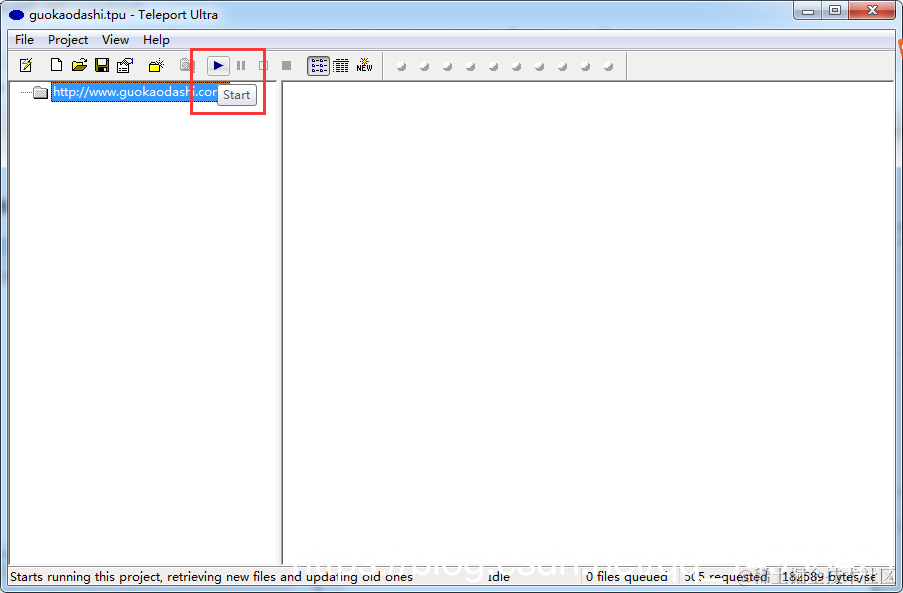Click the status bar description message
Viewport: 903px width, 593px height.
coord(211,576)
